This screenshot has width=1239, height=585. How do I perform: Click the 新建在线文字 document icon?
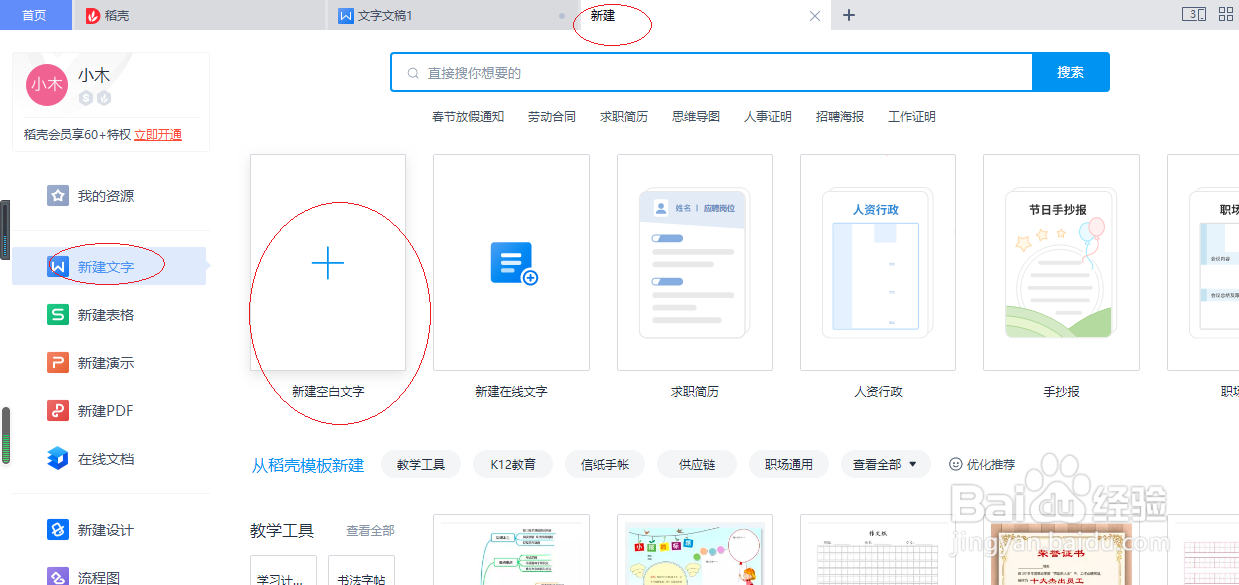pos(514,264)
